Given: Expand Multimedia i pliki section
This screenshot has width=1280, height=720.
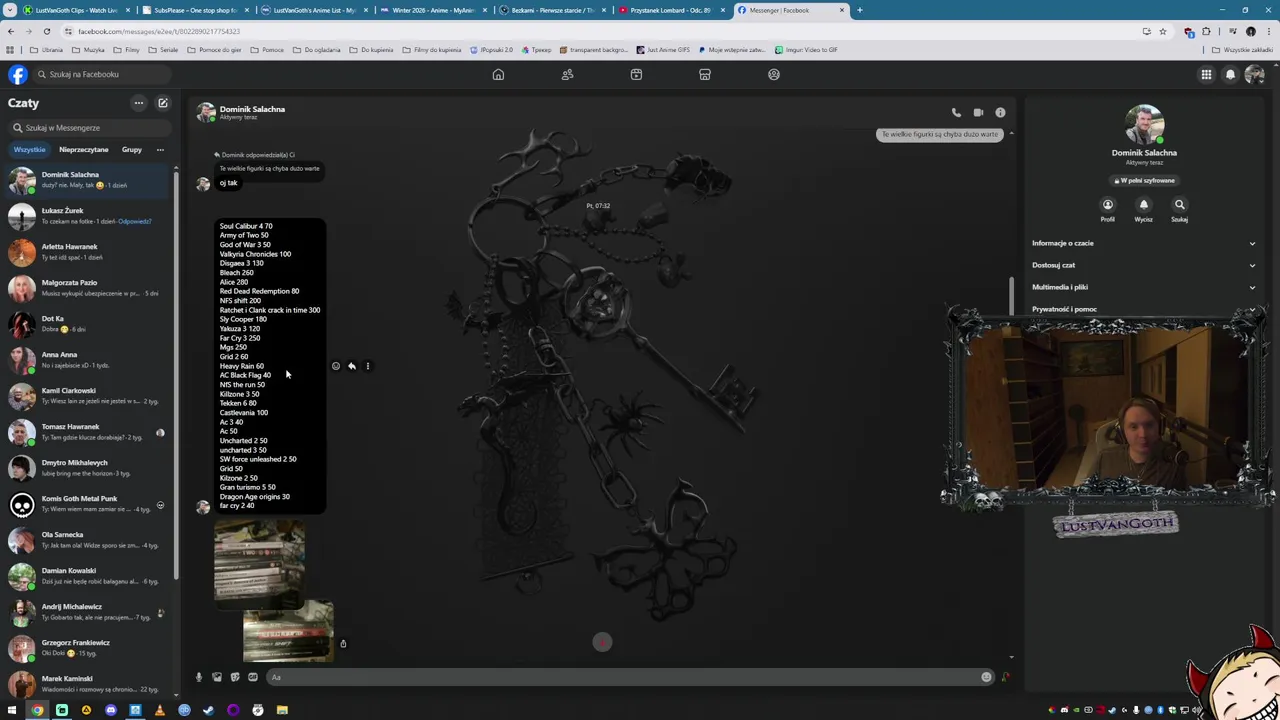Looking at the screenshot, I should pos(1143,287).
